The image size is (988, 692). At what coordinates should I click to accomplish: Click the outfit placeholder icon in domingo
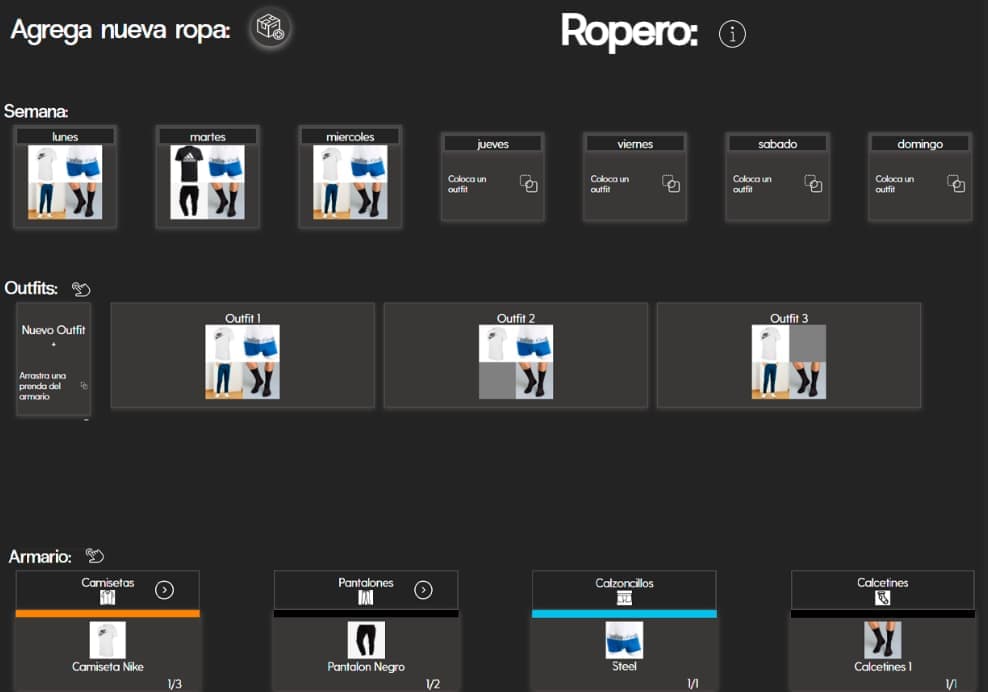point(956,184)
